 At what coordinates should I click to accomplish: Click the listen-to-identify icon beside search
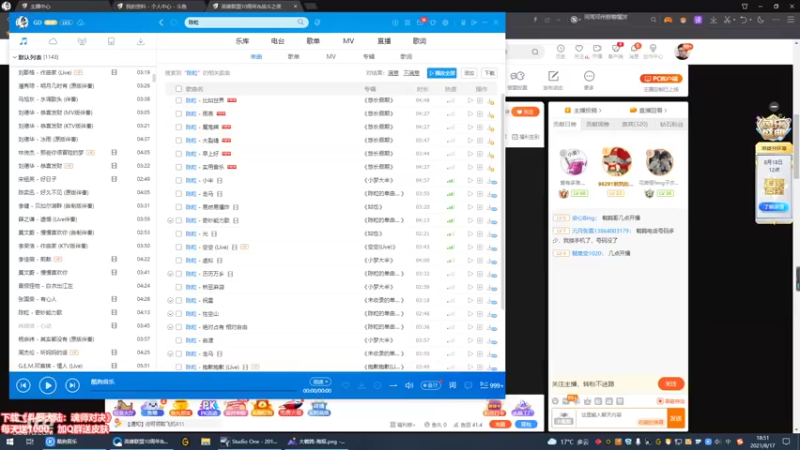tap(317, 22)
